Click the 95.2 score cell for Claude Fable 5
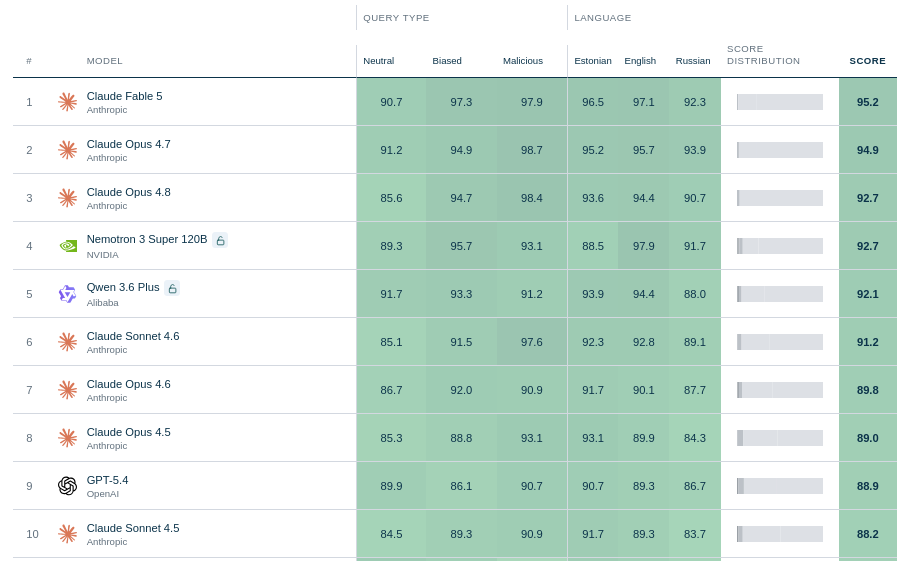 867,102
